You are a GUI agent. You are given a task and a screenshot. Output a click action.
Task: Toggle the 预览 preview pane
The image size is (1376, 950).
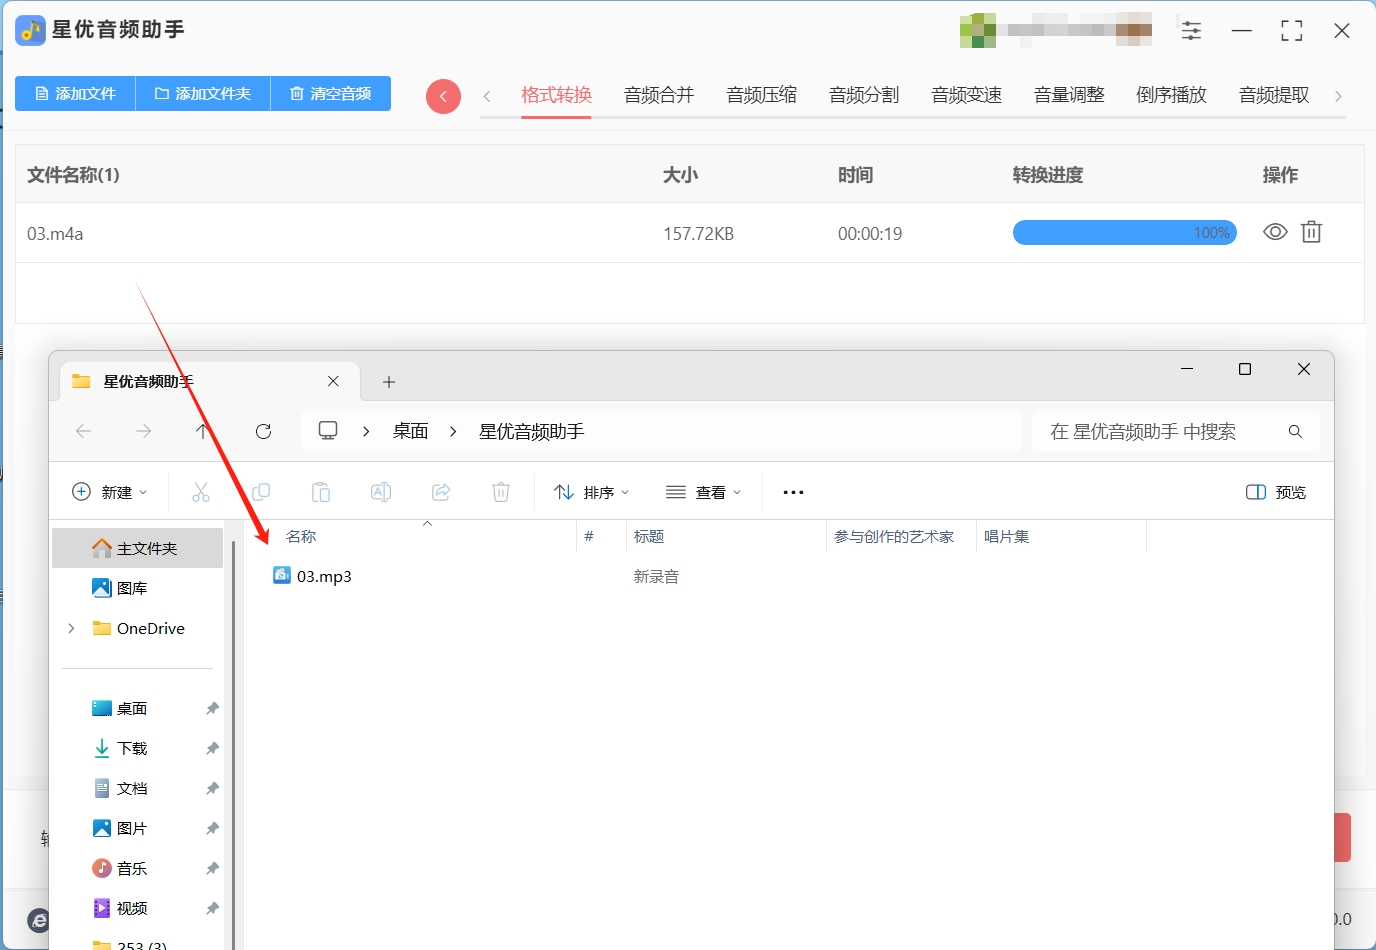(x=1276, y=492)
